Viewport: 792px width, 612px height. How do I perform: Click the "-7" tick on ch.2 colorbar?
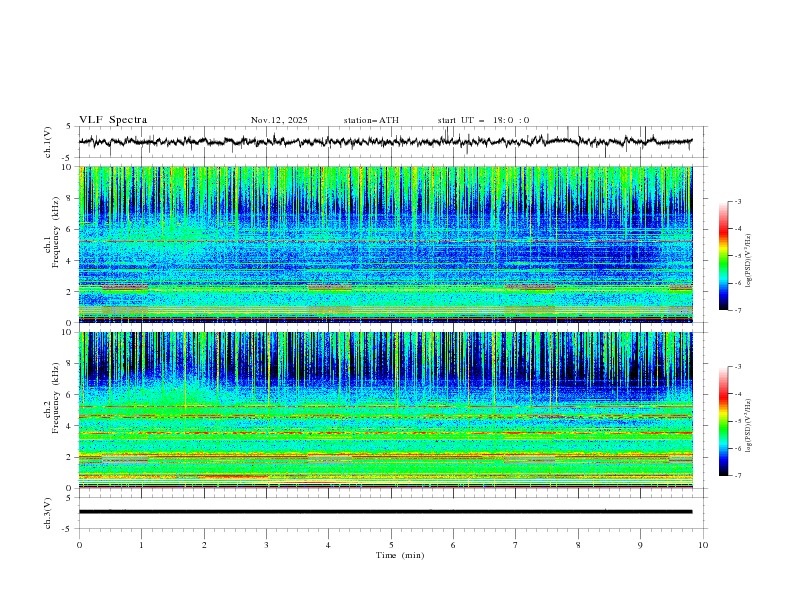click(x=738, y=476)
